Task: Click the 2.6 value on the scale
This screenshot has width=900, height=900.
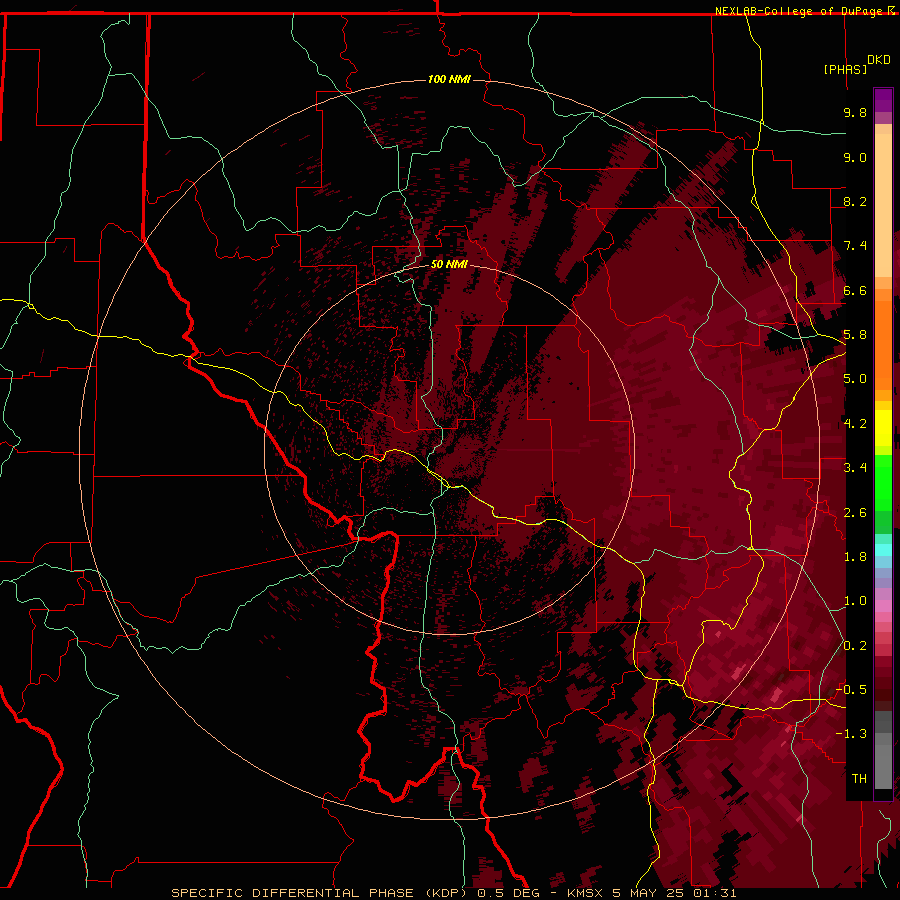Action: click(x=855, y=513)
